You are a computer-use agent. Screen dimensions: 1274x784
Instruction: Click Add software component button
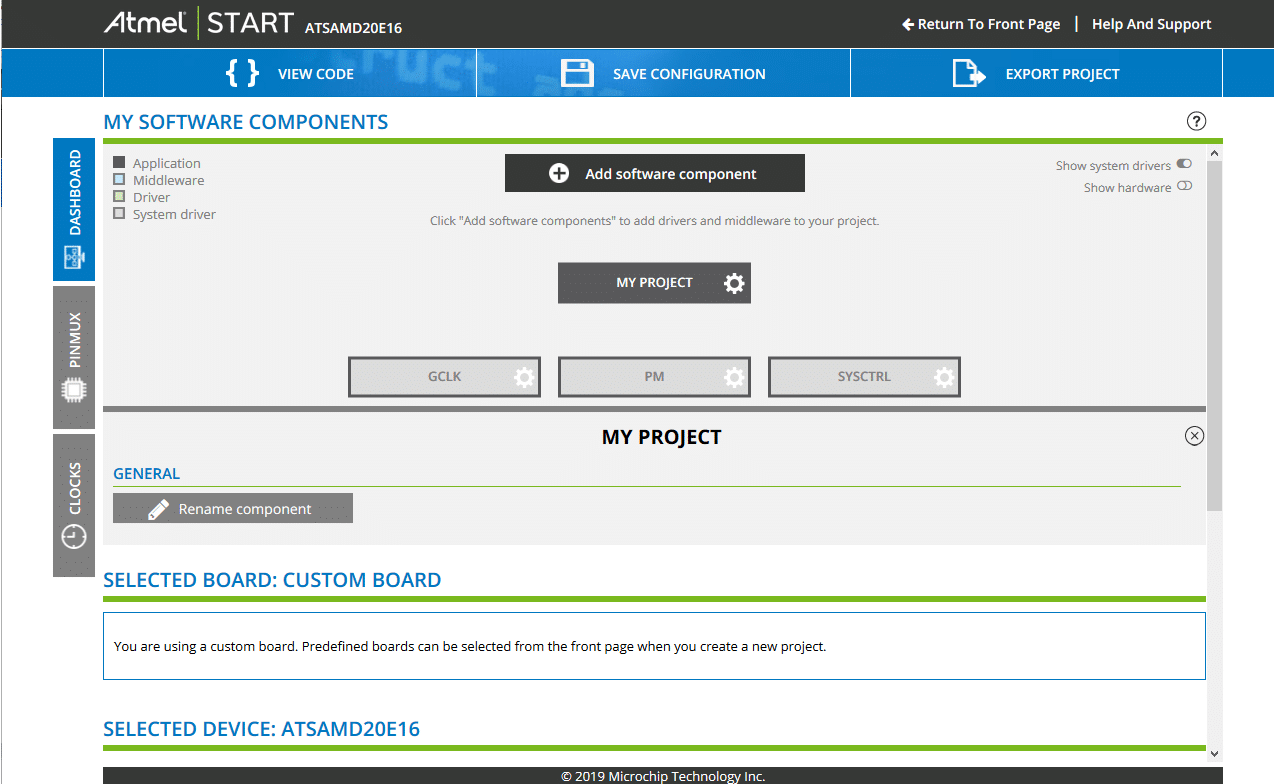(x=655, y=173)
